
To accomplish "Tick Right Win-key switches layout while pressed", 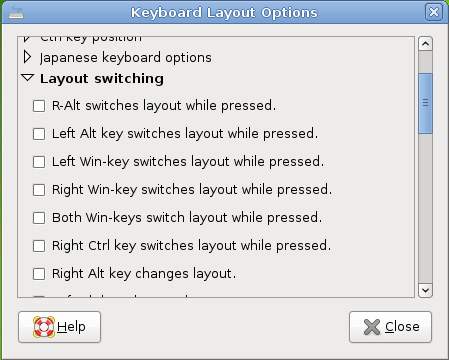I will 39,190.
